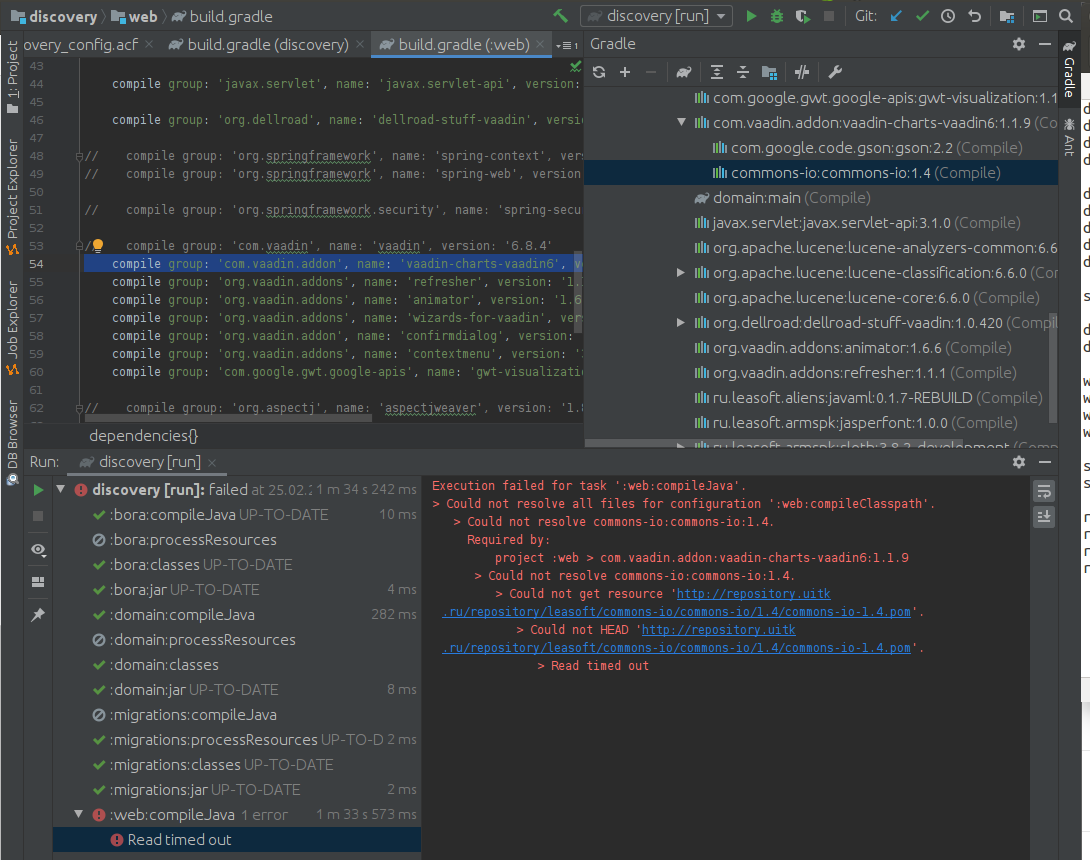
Task: Open the DB Browser side tab
Action: point(12,442)
